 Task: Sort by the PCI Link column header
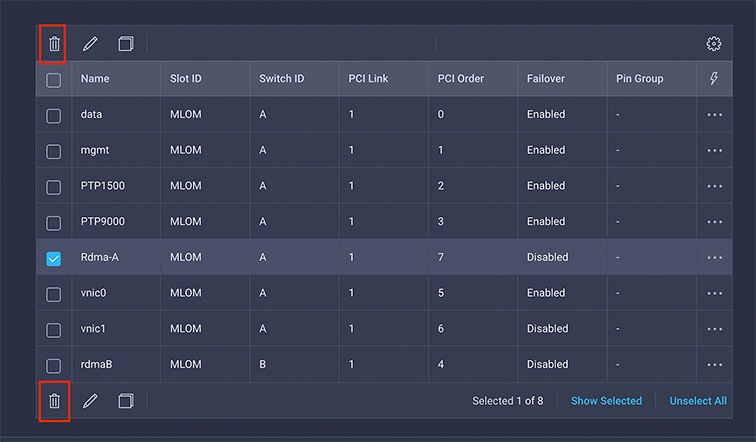coord(368,79)
